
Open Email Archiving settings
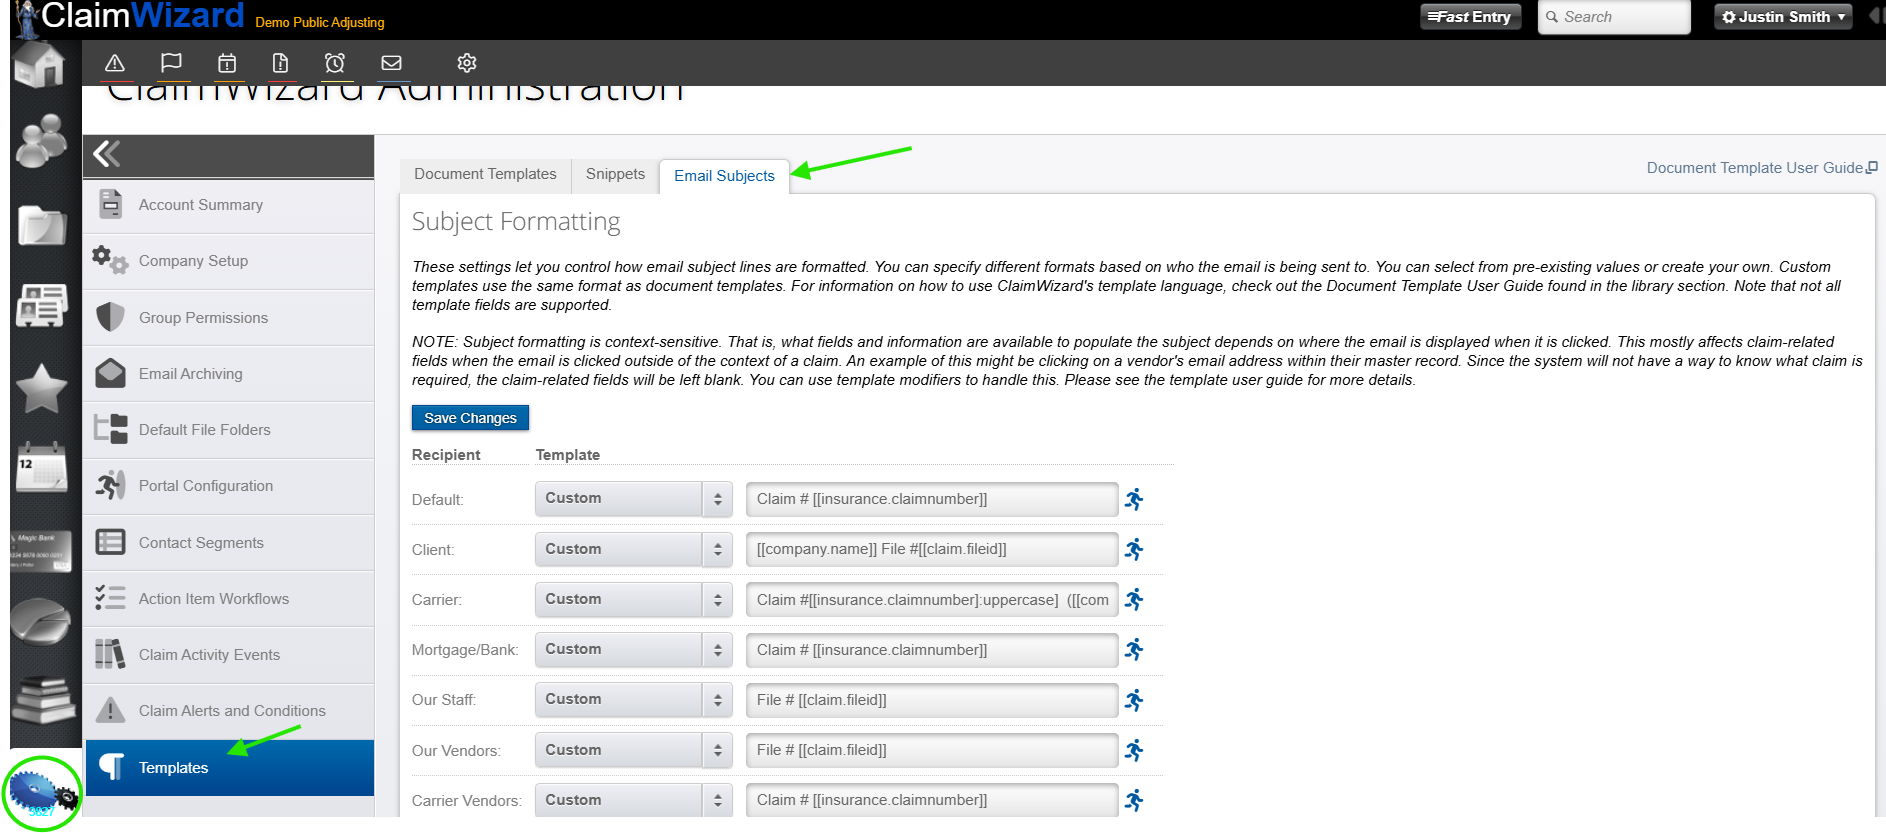(229, 374)
